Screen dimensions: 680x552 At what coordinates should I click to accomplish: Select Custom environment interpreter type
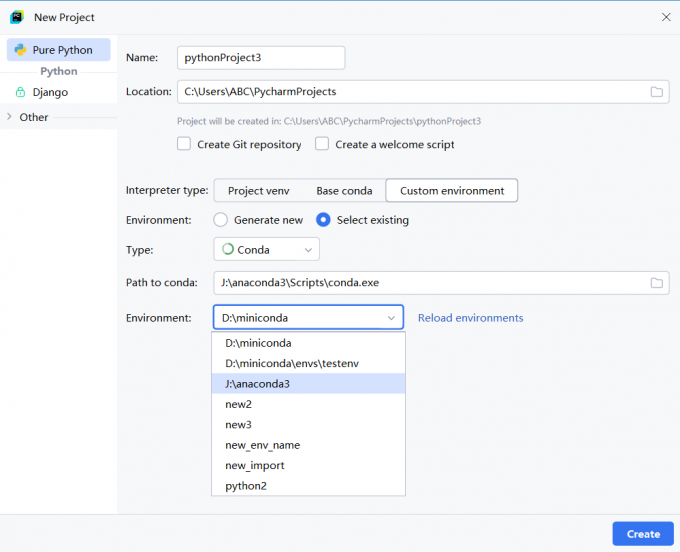452,191
